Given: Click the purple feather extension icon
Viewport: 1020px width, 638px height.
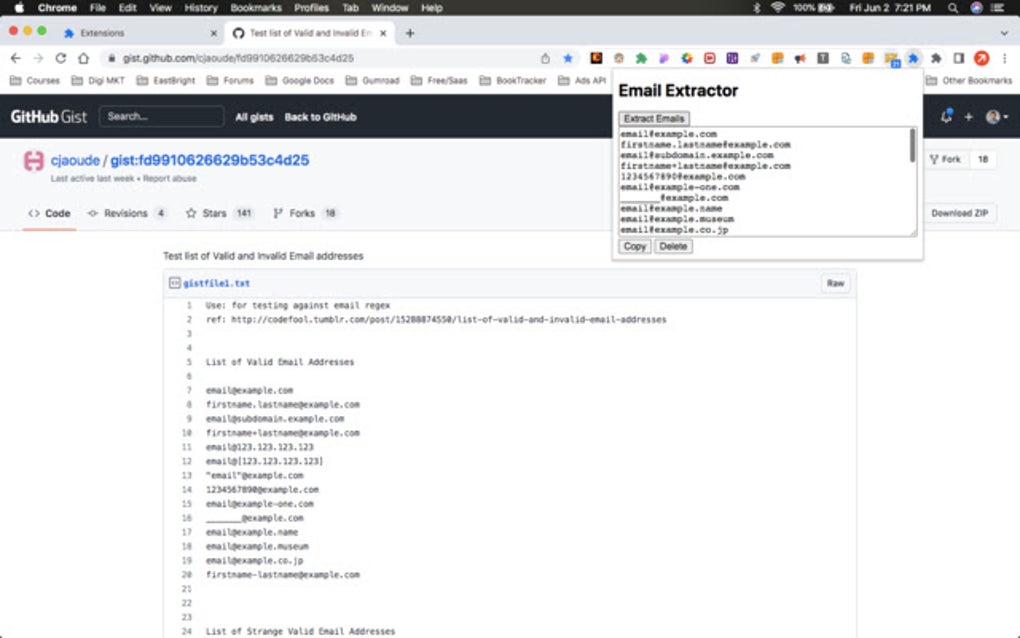Looking at the screenshot, I should [x=664, y=59].
